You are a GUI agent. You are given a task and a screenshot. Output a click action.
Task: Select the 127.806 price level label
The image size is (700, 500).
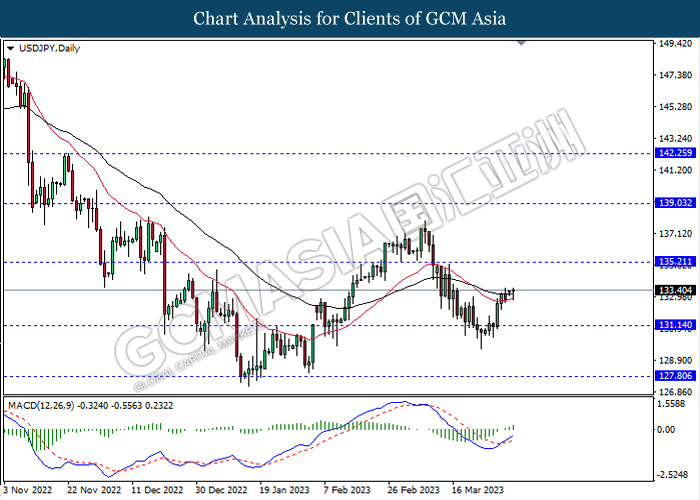point(675,376)
